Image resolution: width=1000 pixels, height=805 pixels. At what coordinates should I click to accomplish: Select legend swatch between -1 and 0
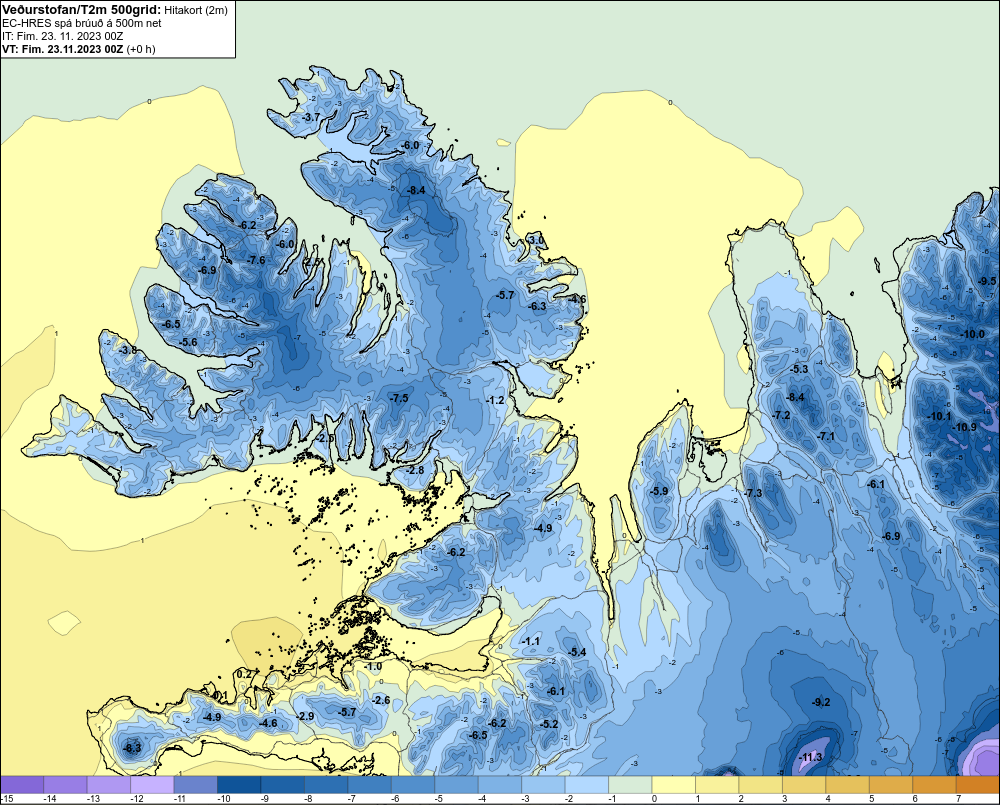coord(629,785)
